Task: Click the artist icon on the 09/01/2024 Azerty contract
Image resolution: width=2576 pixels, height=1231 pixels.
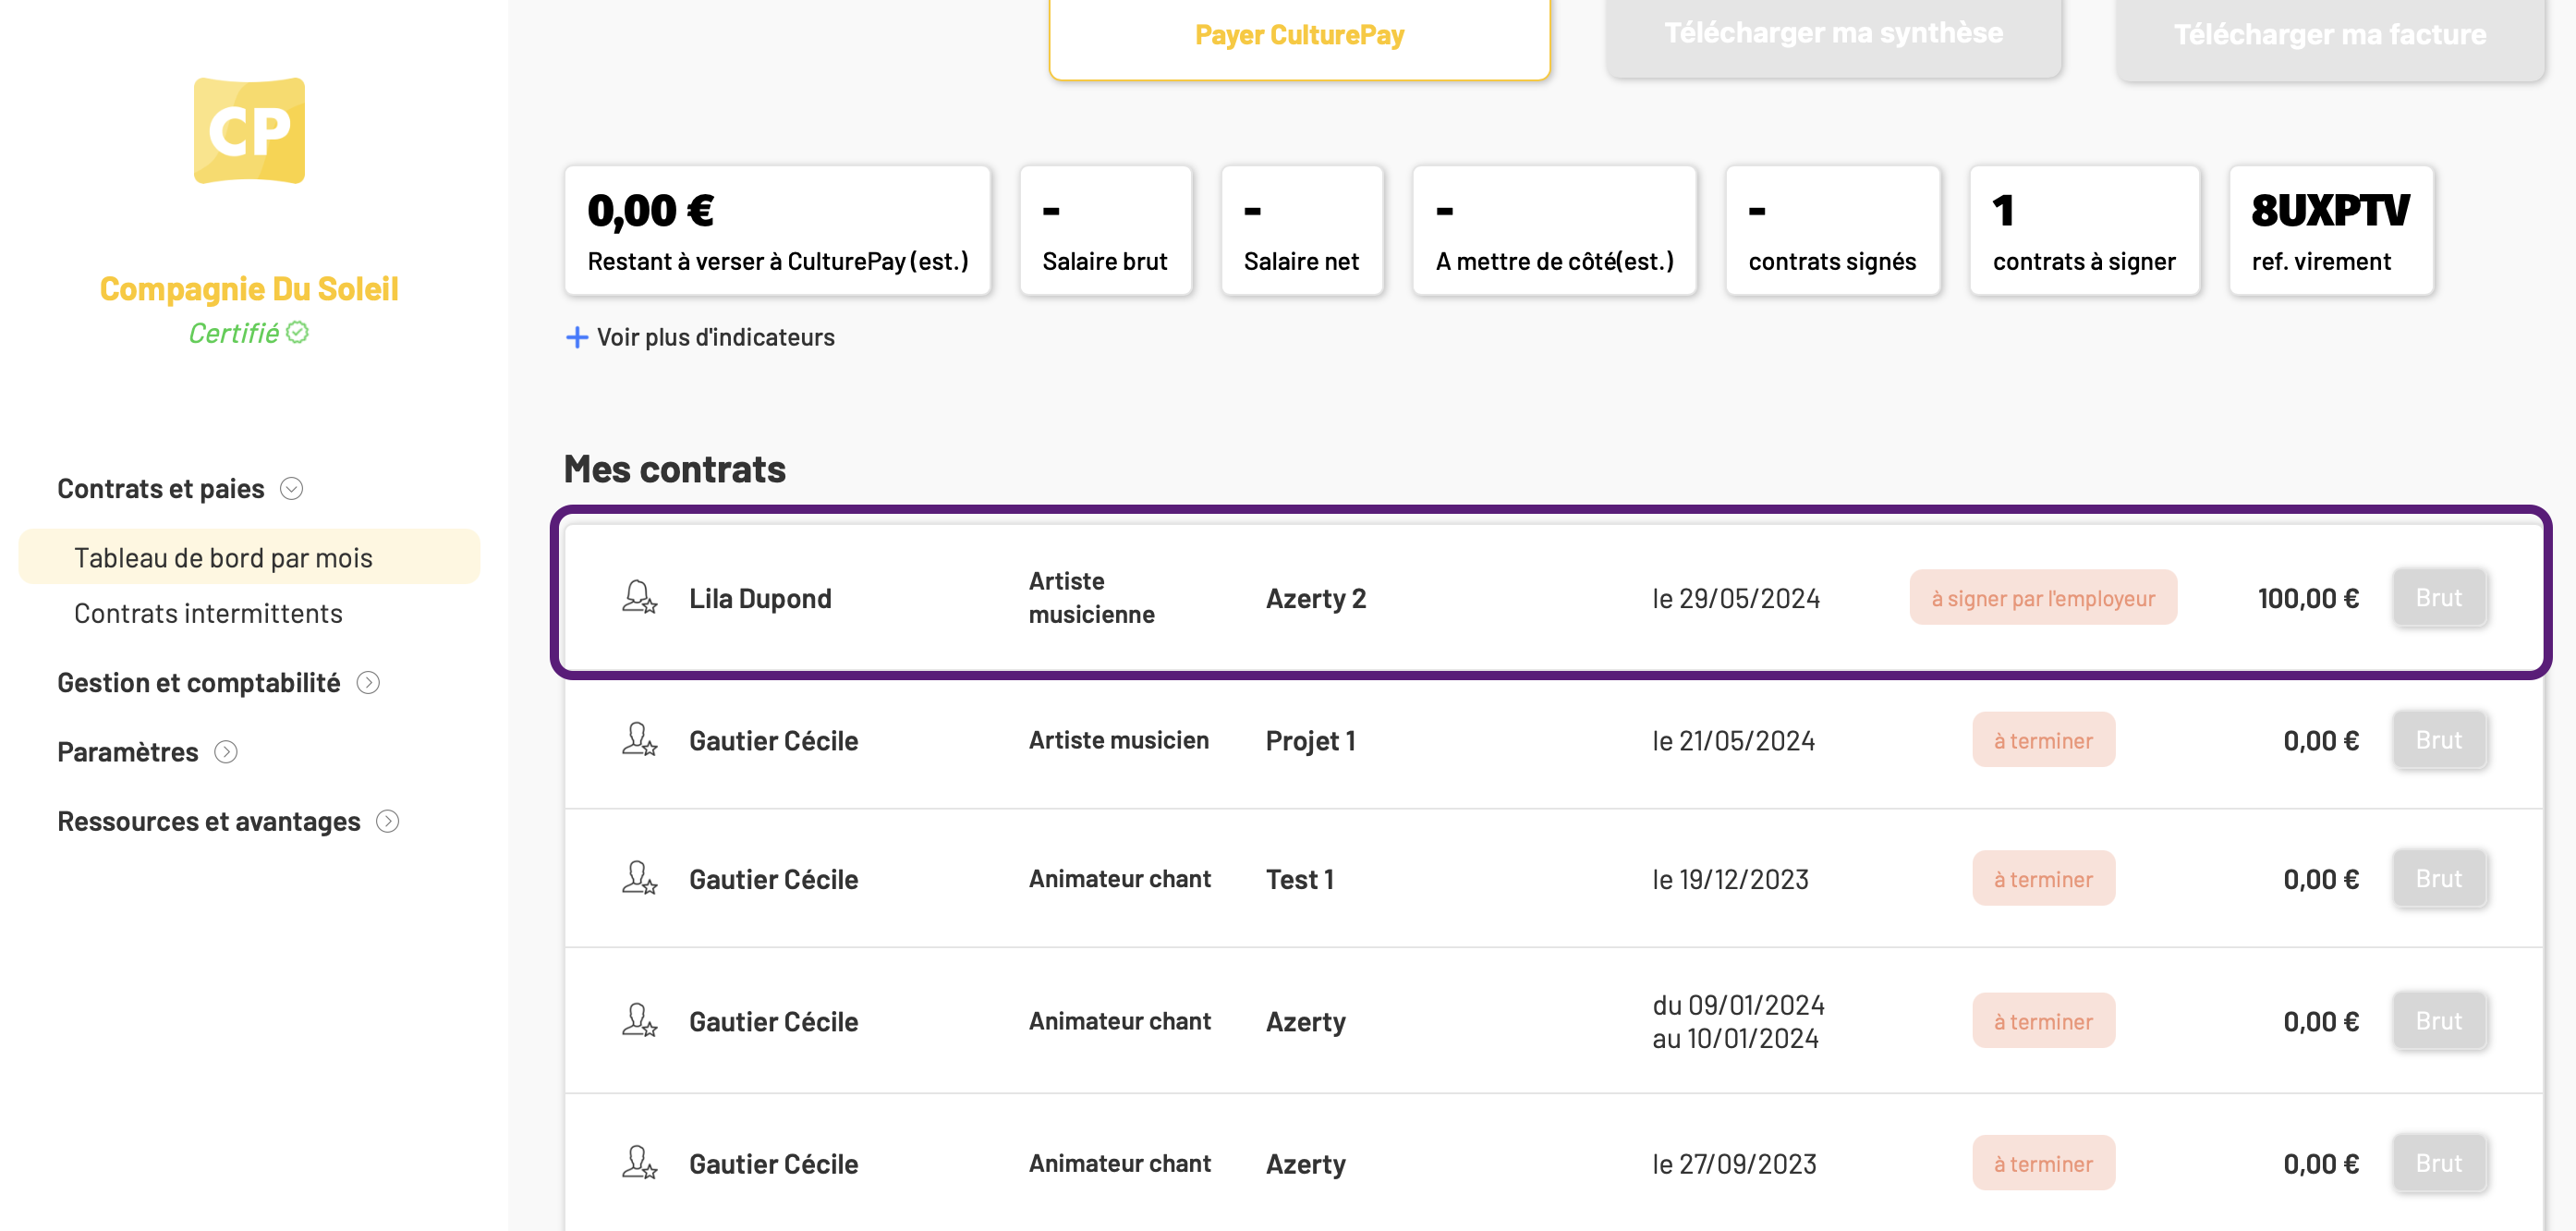Action: [639, 1020]
